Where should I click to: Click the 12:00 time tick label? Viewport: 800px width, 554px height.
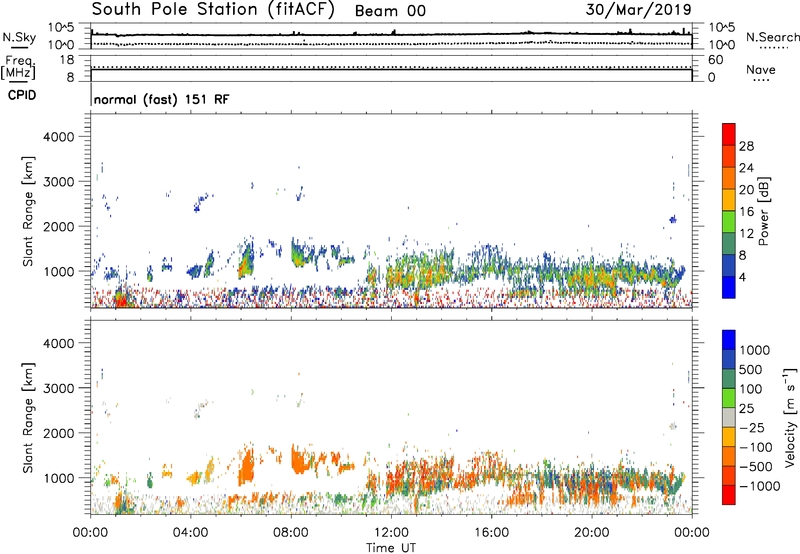click(x=391, y=533)
